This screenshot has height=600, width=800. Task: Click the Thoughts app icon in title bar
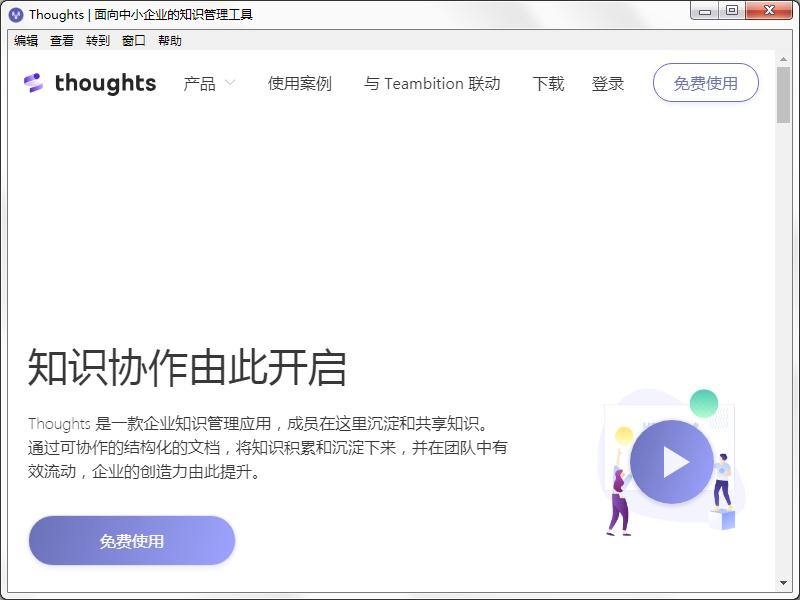15,14
